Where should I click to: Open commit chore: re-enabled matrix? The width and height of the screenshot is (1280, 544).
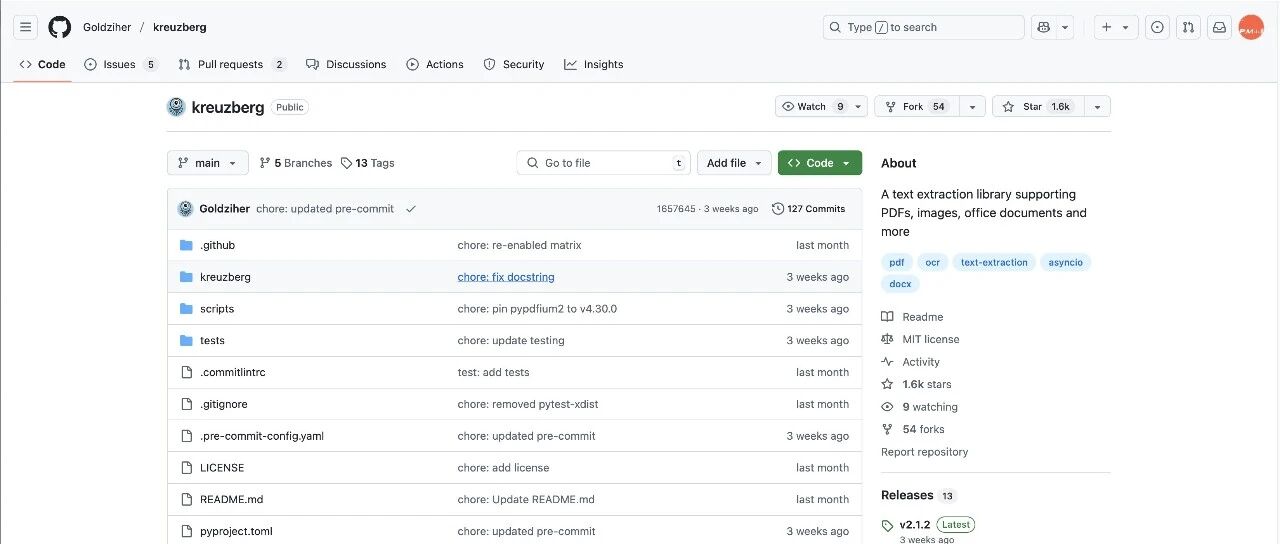[x=519, y=245]
